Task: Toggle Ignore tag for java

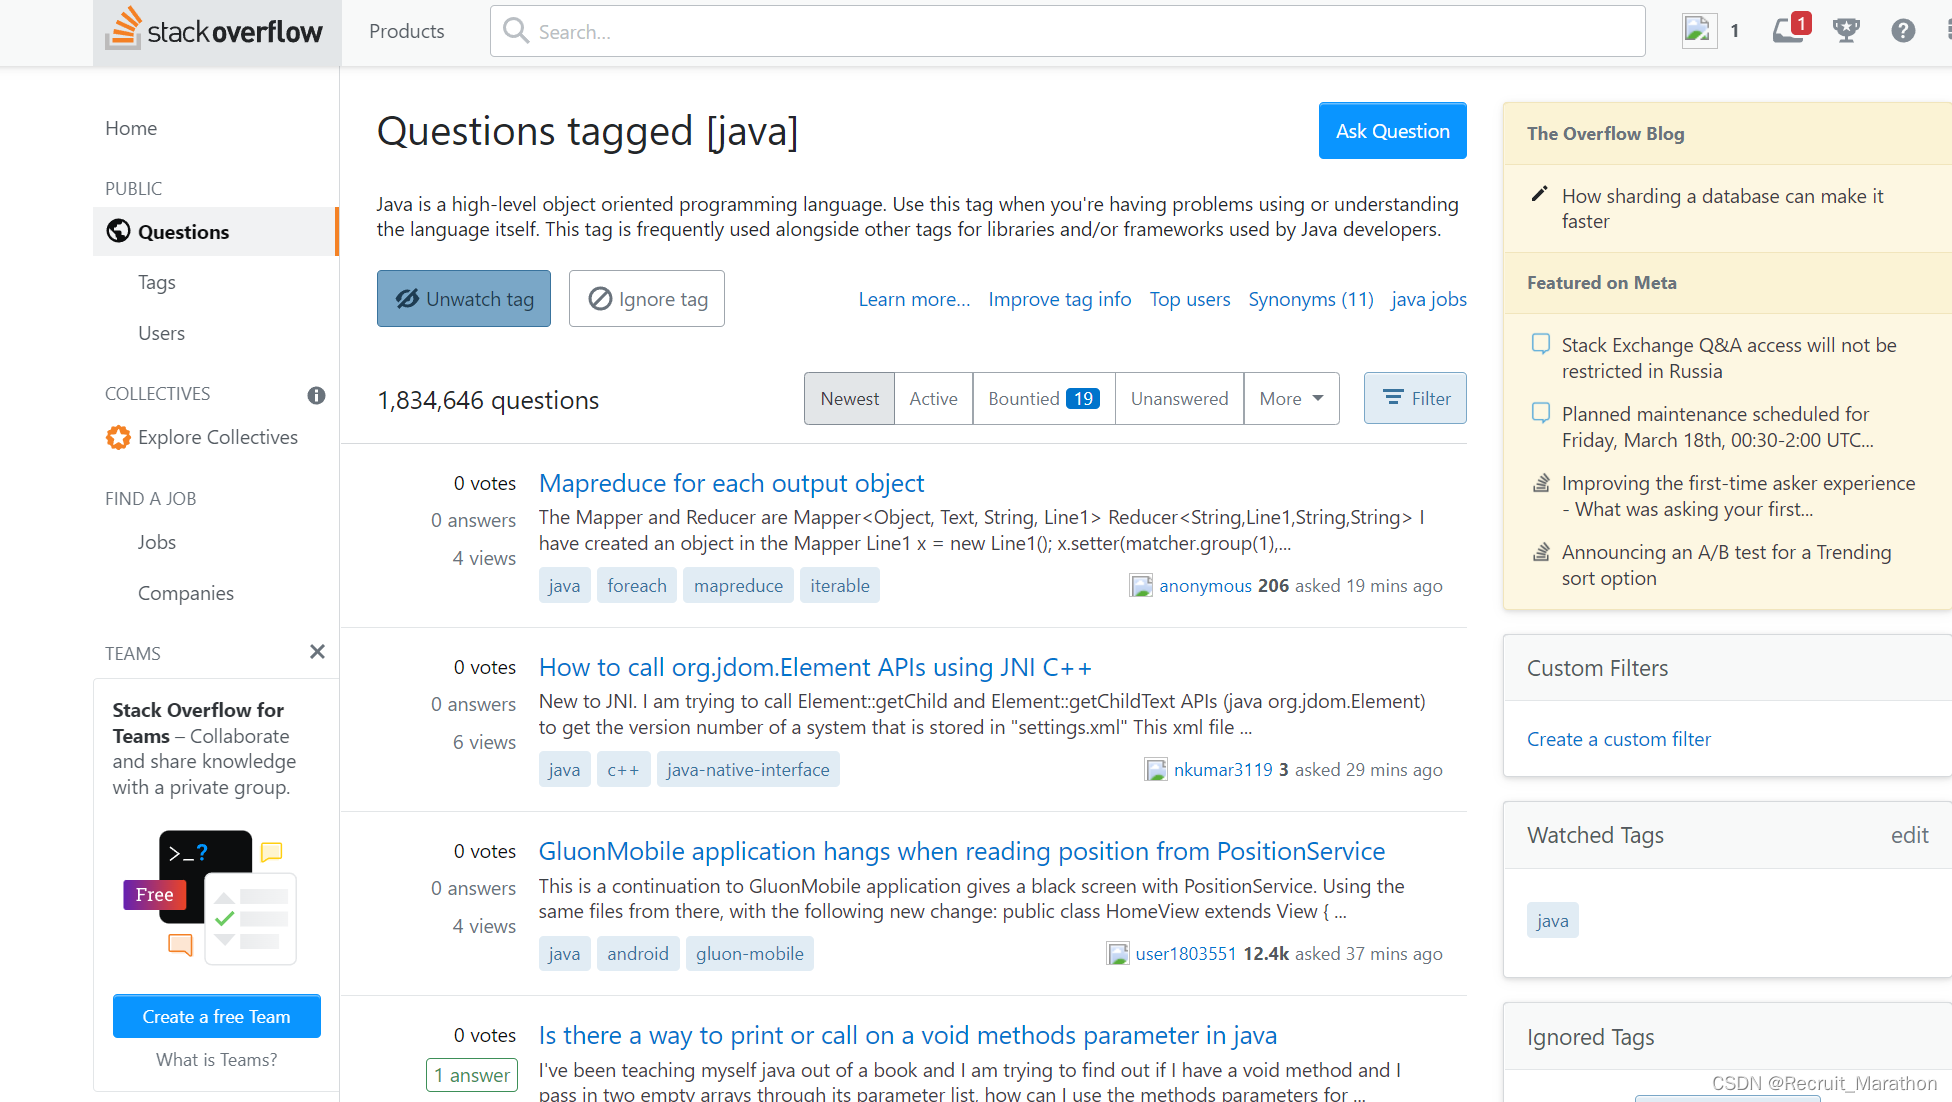Action: (x=646, y=299)
